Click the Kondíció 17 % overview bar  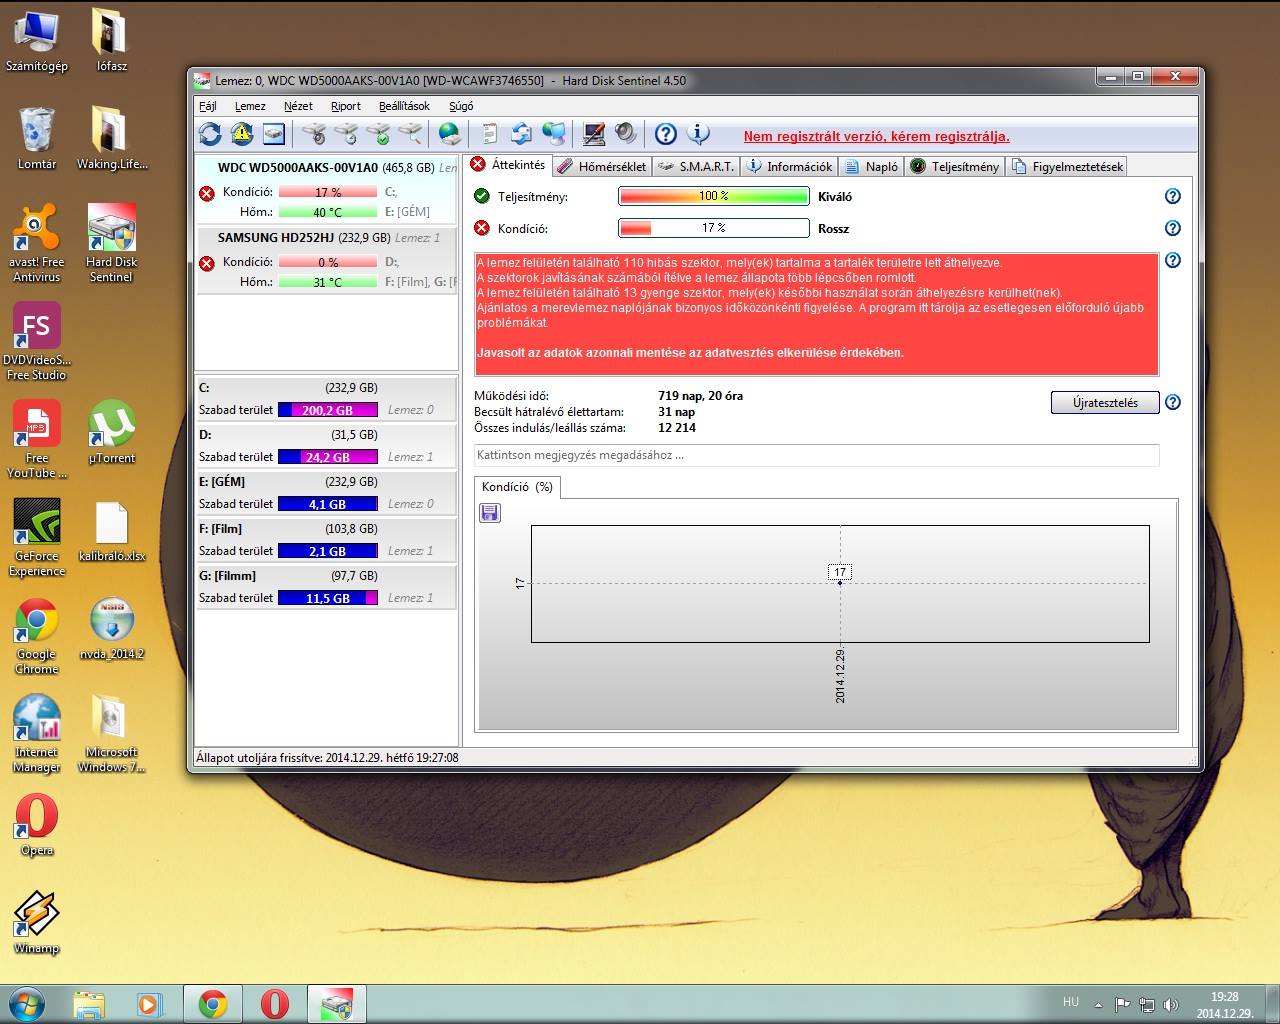tap(713, 228)
